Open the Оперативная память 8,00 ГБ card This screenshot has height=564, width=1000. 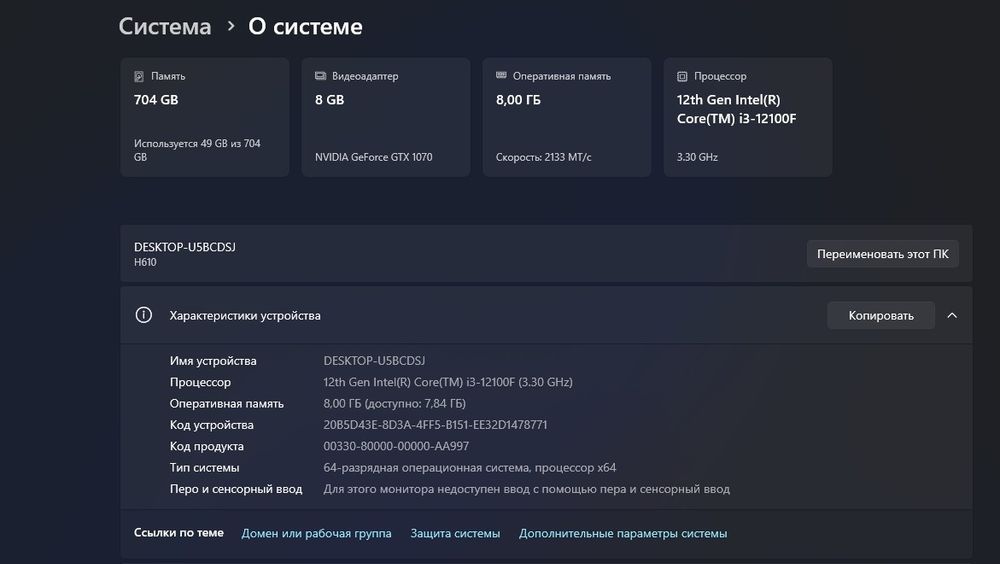click(x=567, y=117)
